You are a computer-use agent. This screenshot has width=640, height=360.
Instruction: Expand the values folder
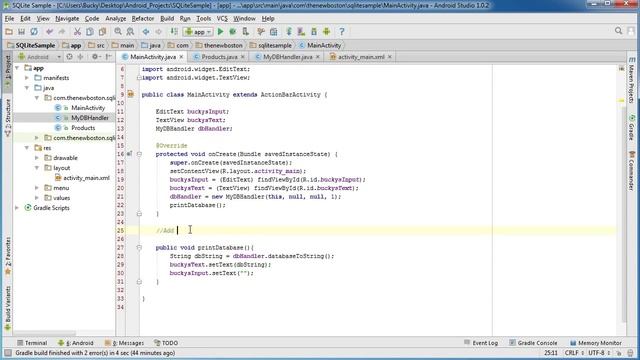[x=37, y=198]
